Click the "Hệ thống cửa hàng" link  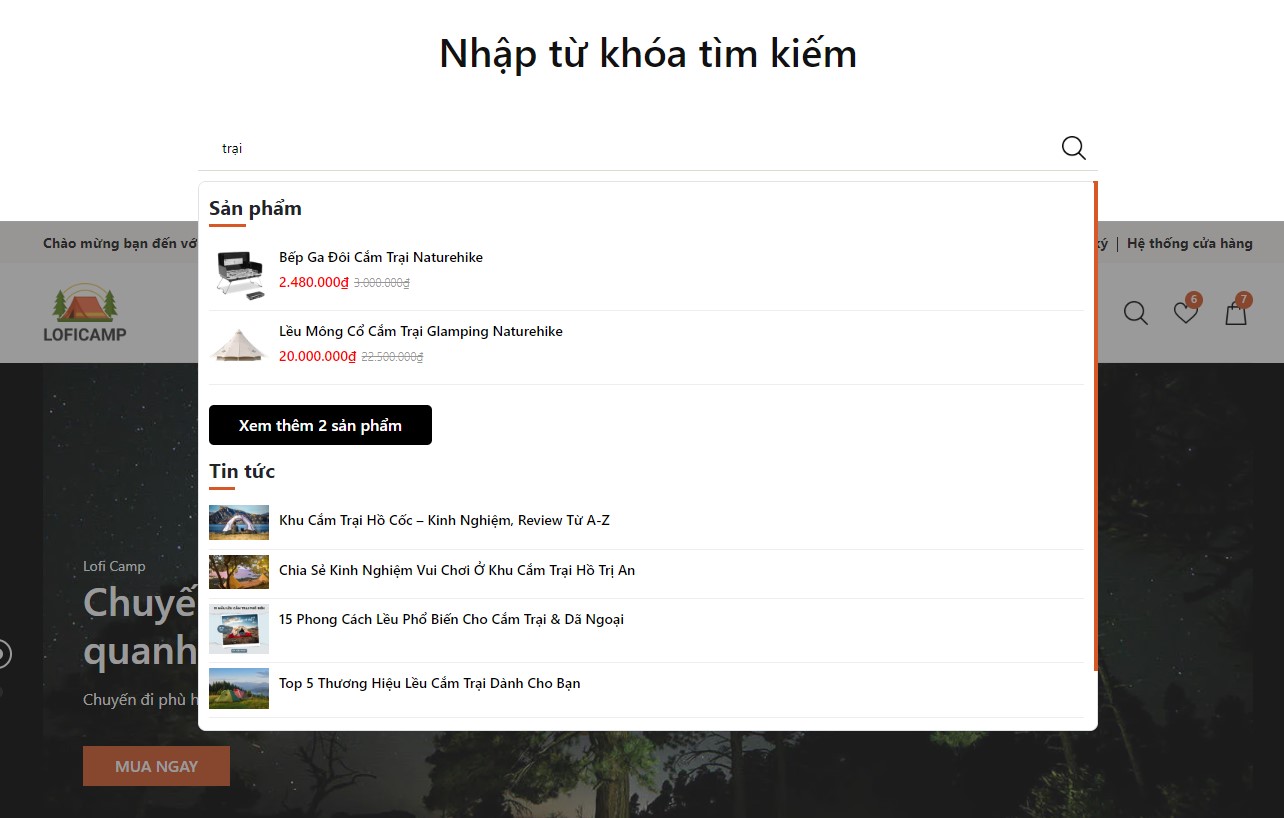click(1189, 243)
